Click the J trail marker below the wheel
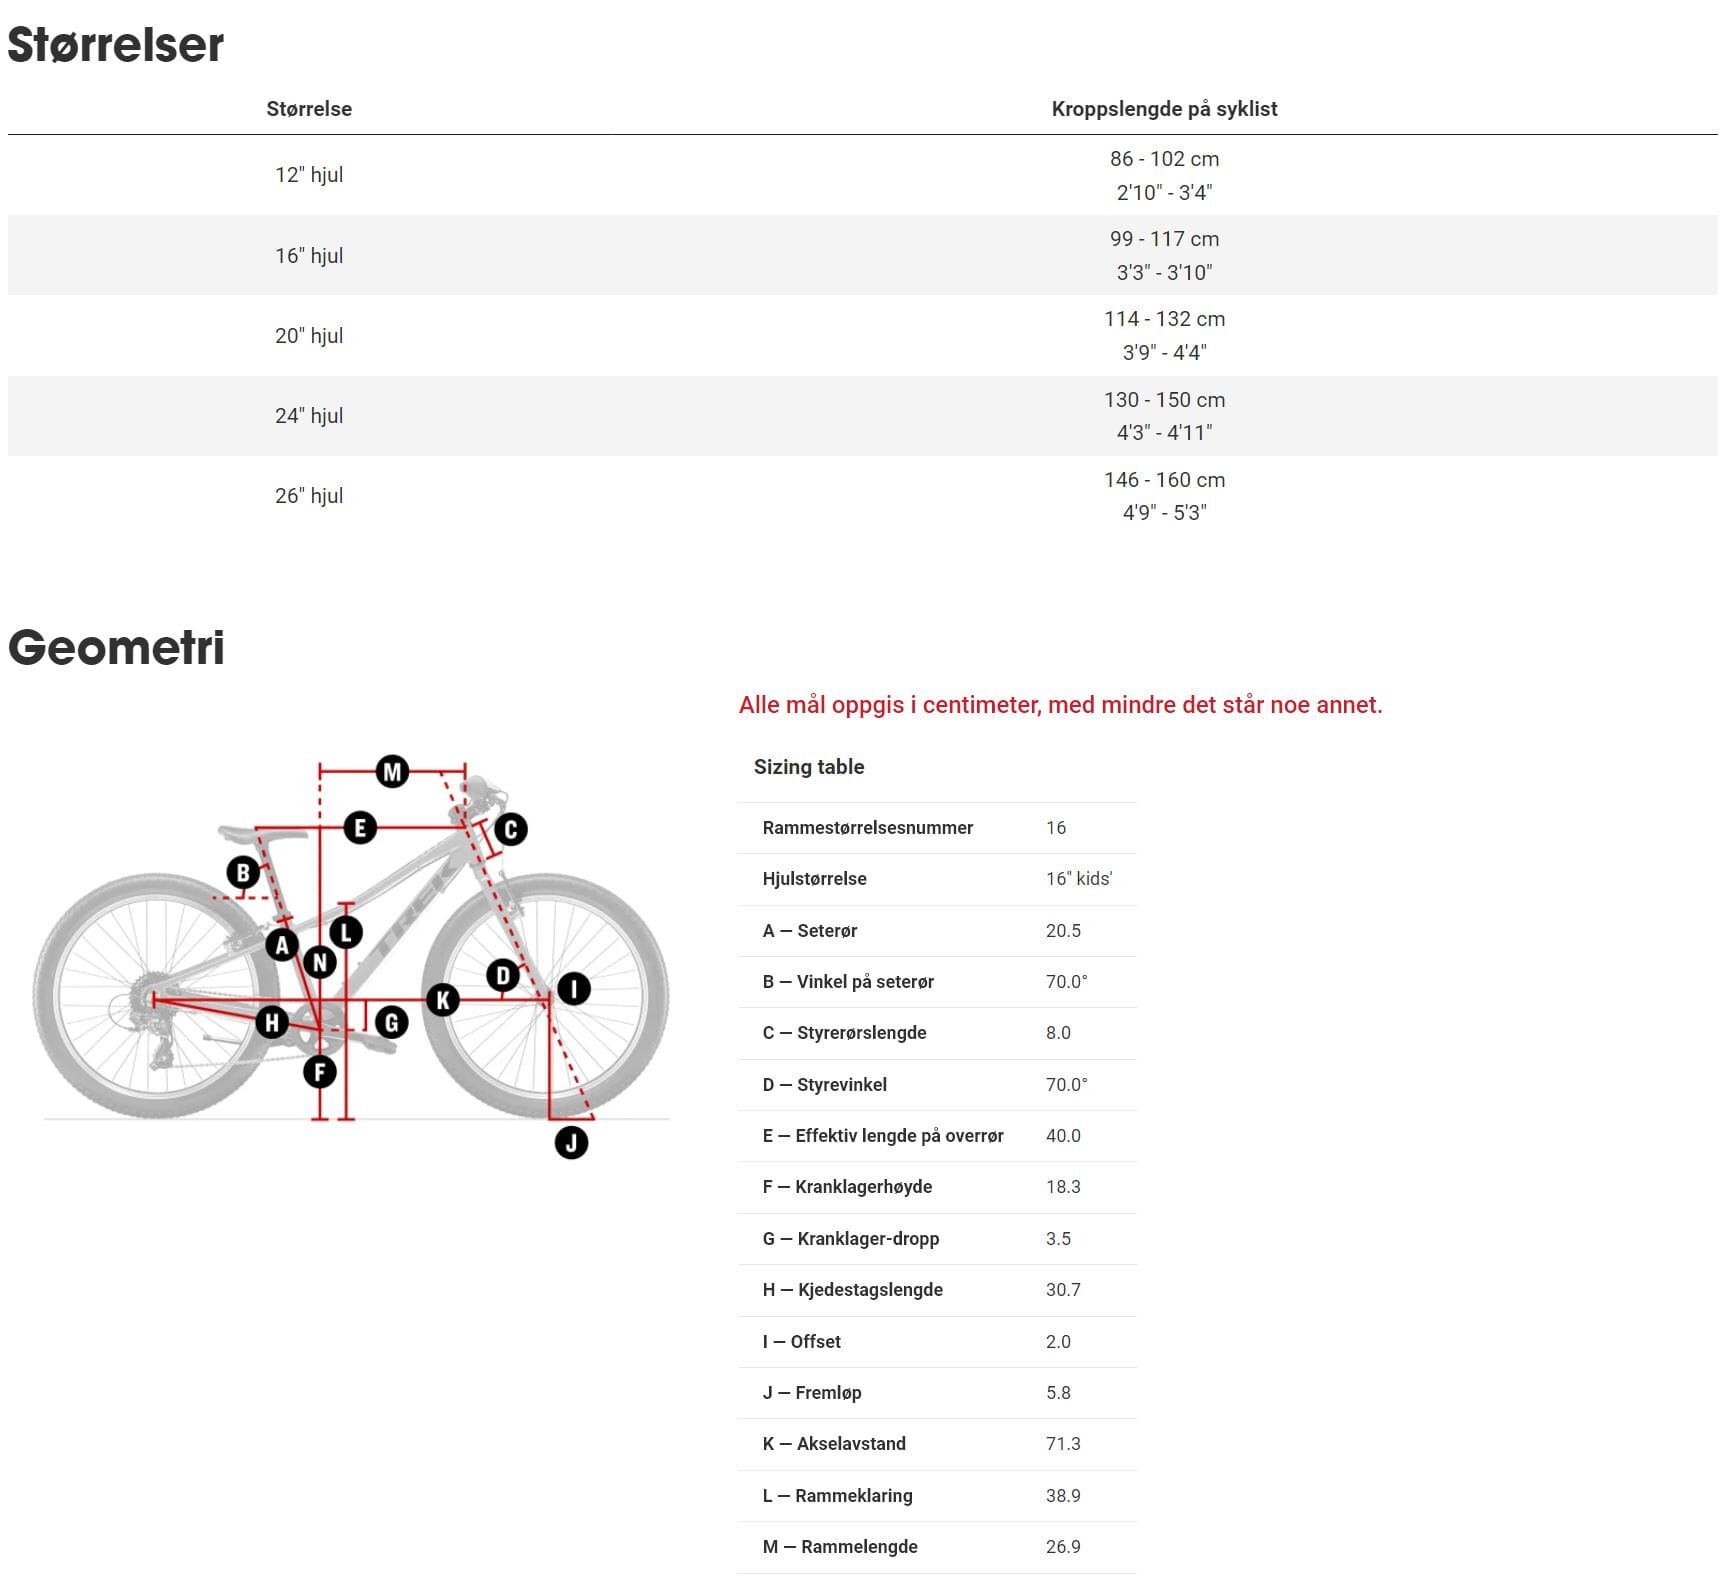 coord(571,1142)
